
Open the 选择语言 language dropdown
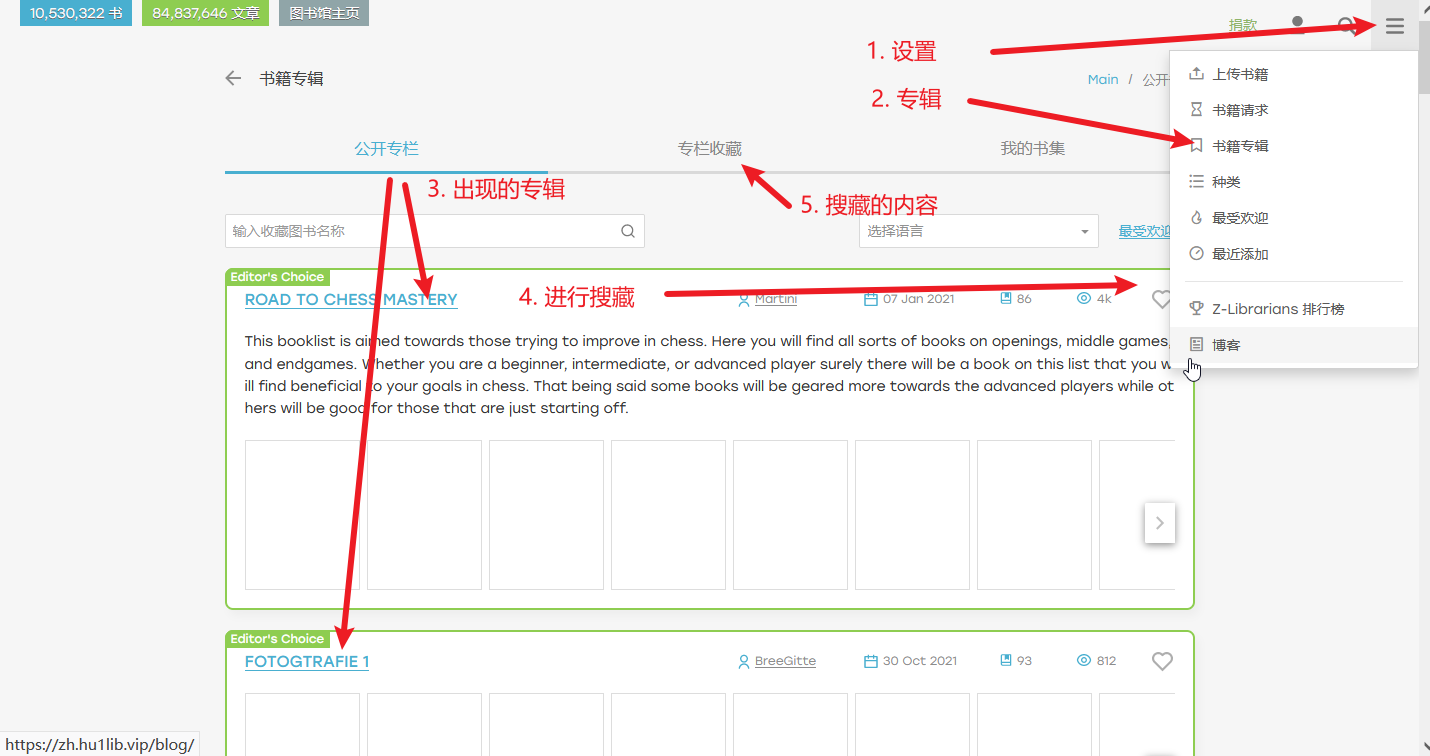pos(978,231)
